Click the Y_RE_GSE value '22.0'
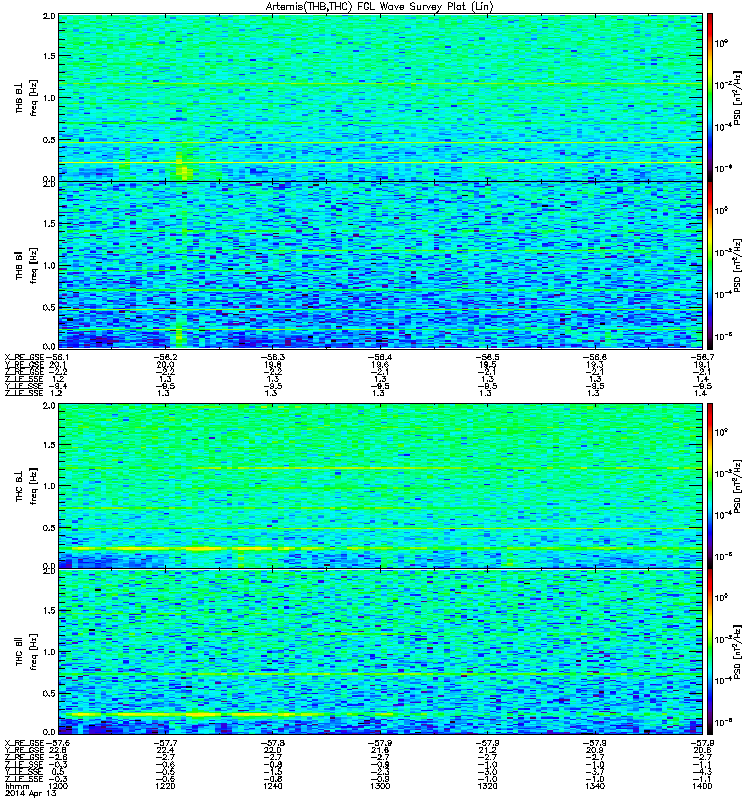The width and height of the screenshot is (750, 800). 273,750
